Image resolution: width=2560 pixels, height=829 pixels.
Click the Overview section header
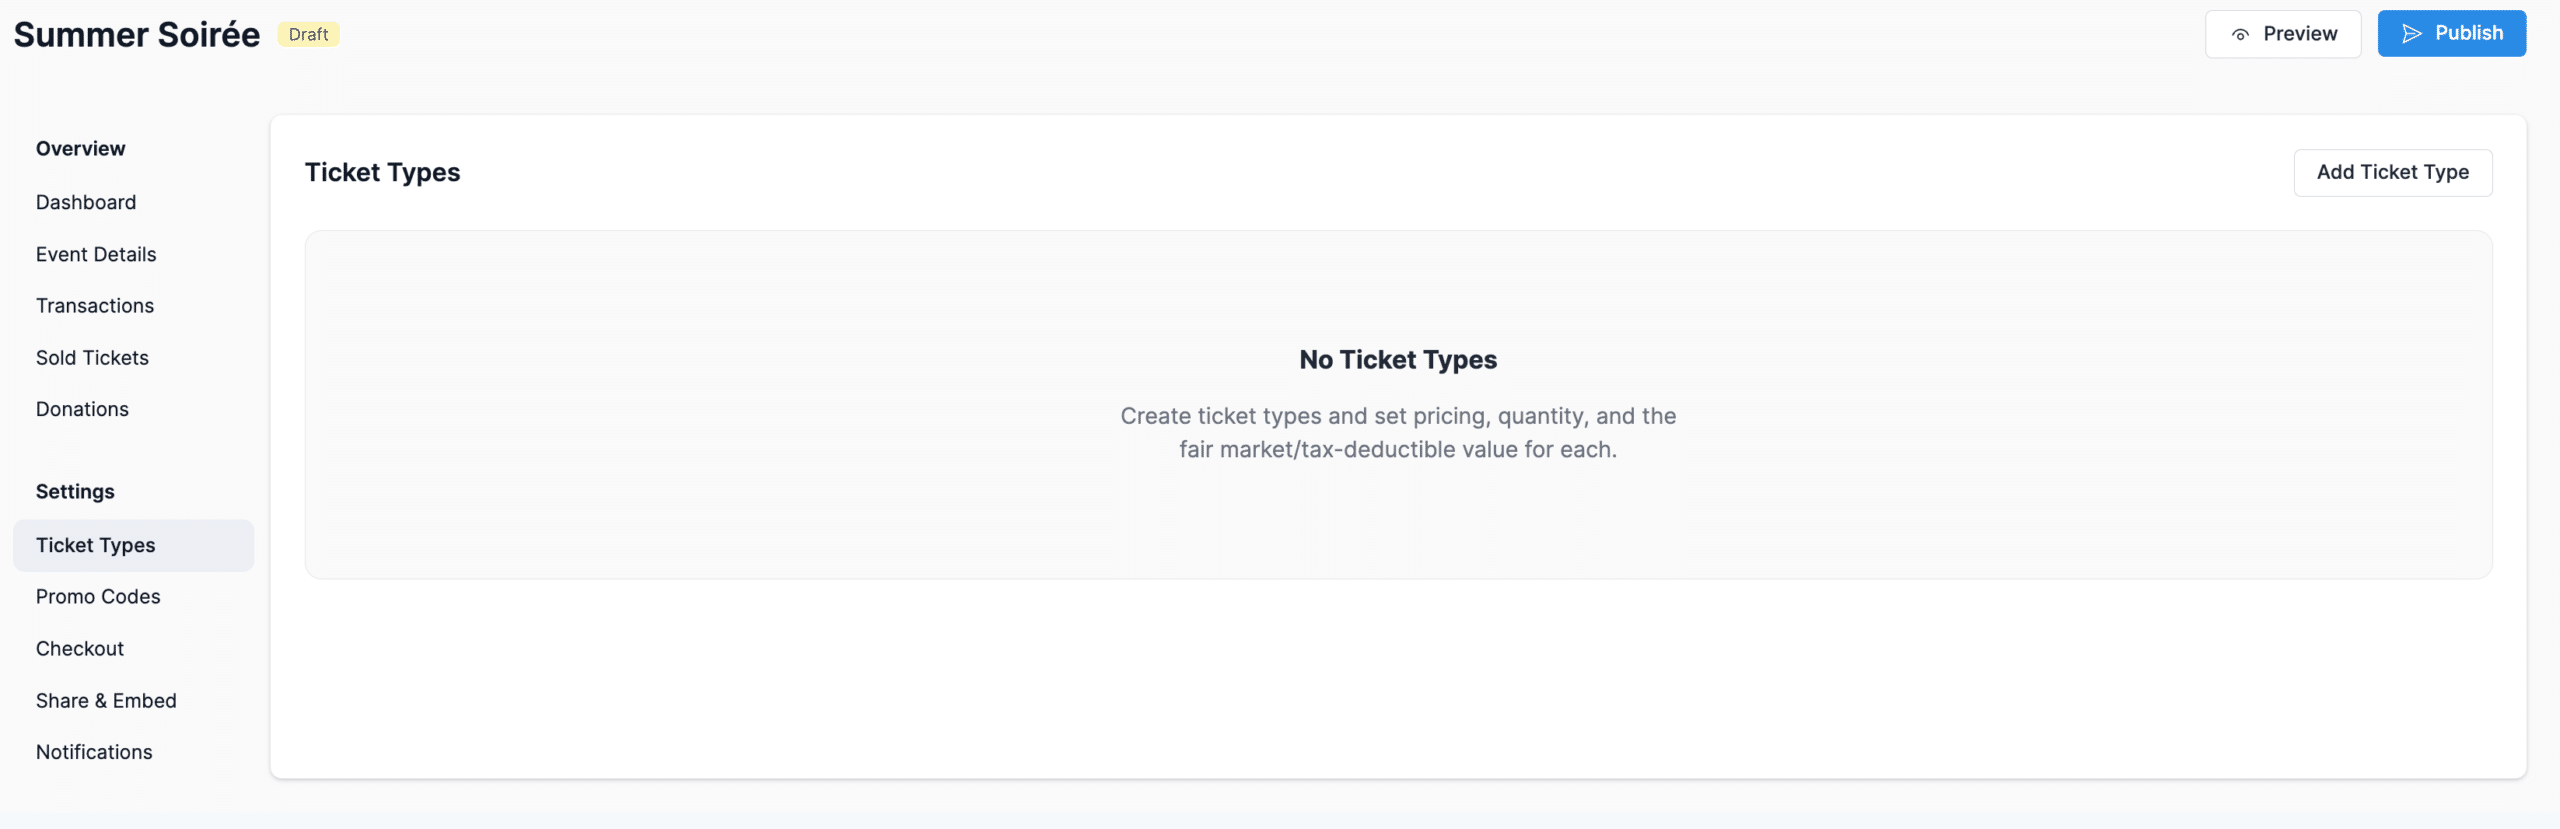point(80,148)
